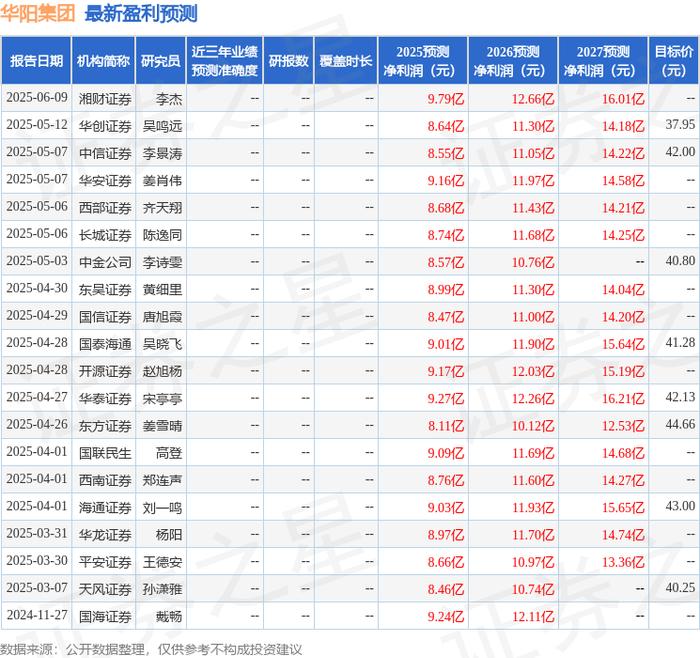Click 14.58亿 forecast value
Screen dimensions: 700x658
[623, 181]
